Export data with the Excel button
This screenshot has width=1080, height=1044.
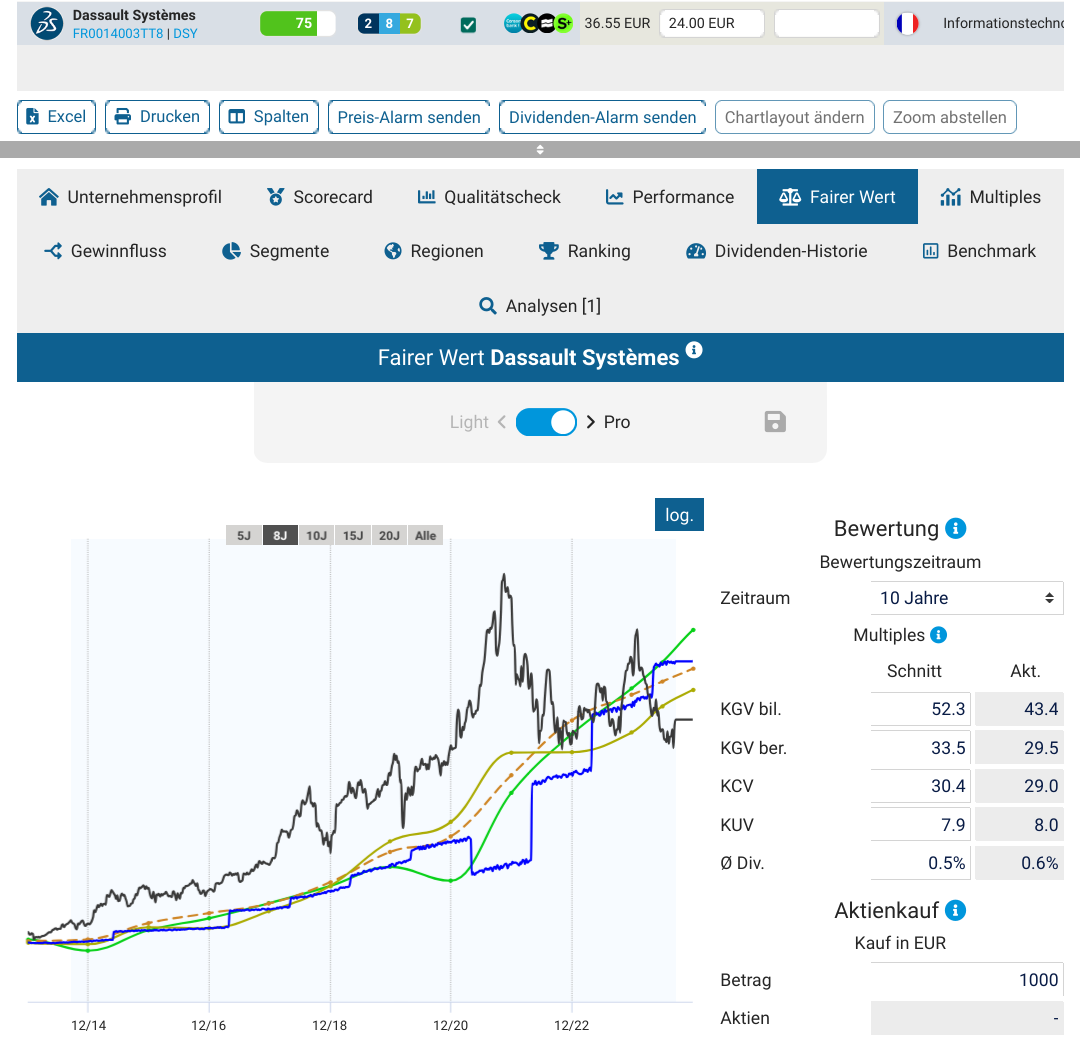(x=56, y=117)
